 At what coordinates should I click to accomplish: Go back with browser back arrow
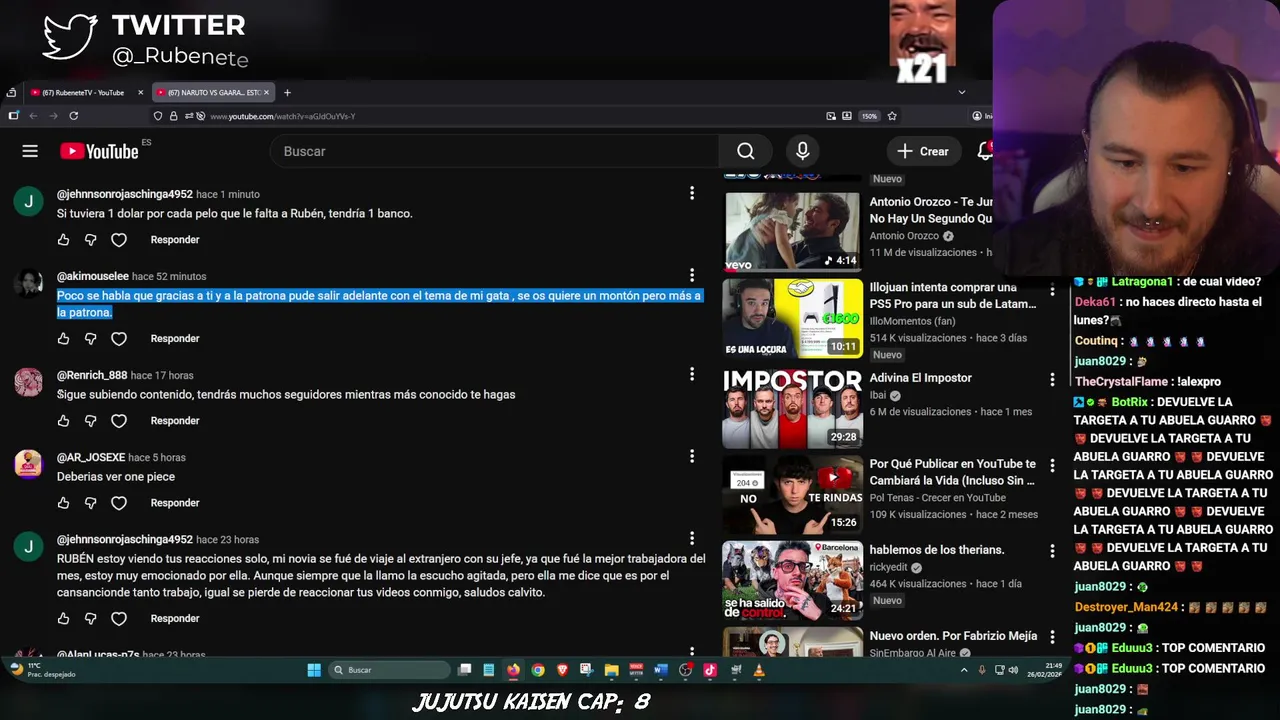pyautogui.click(x=32, y=116)
